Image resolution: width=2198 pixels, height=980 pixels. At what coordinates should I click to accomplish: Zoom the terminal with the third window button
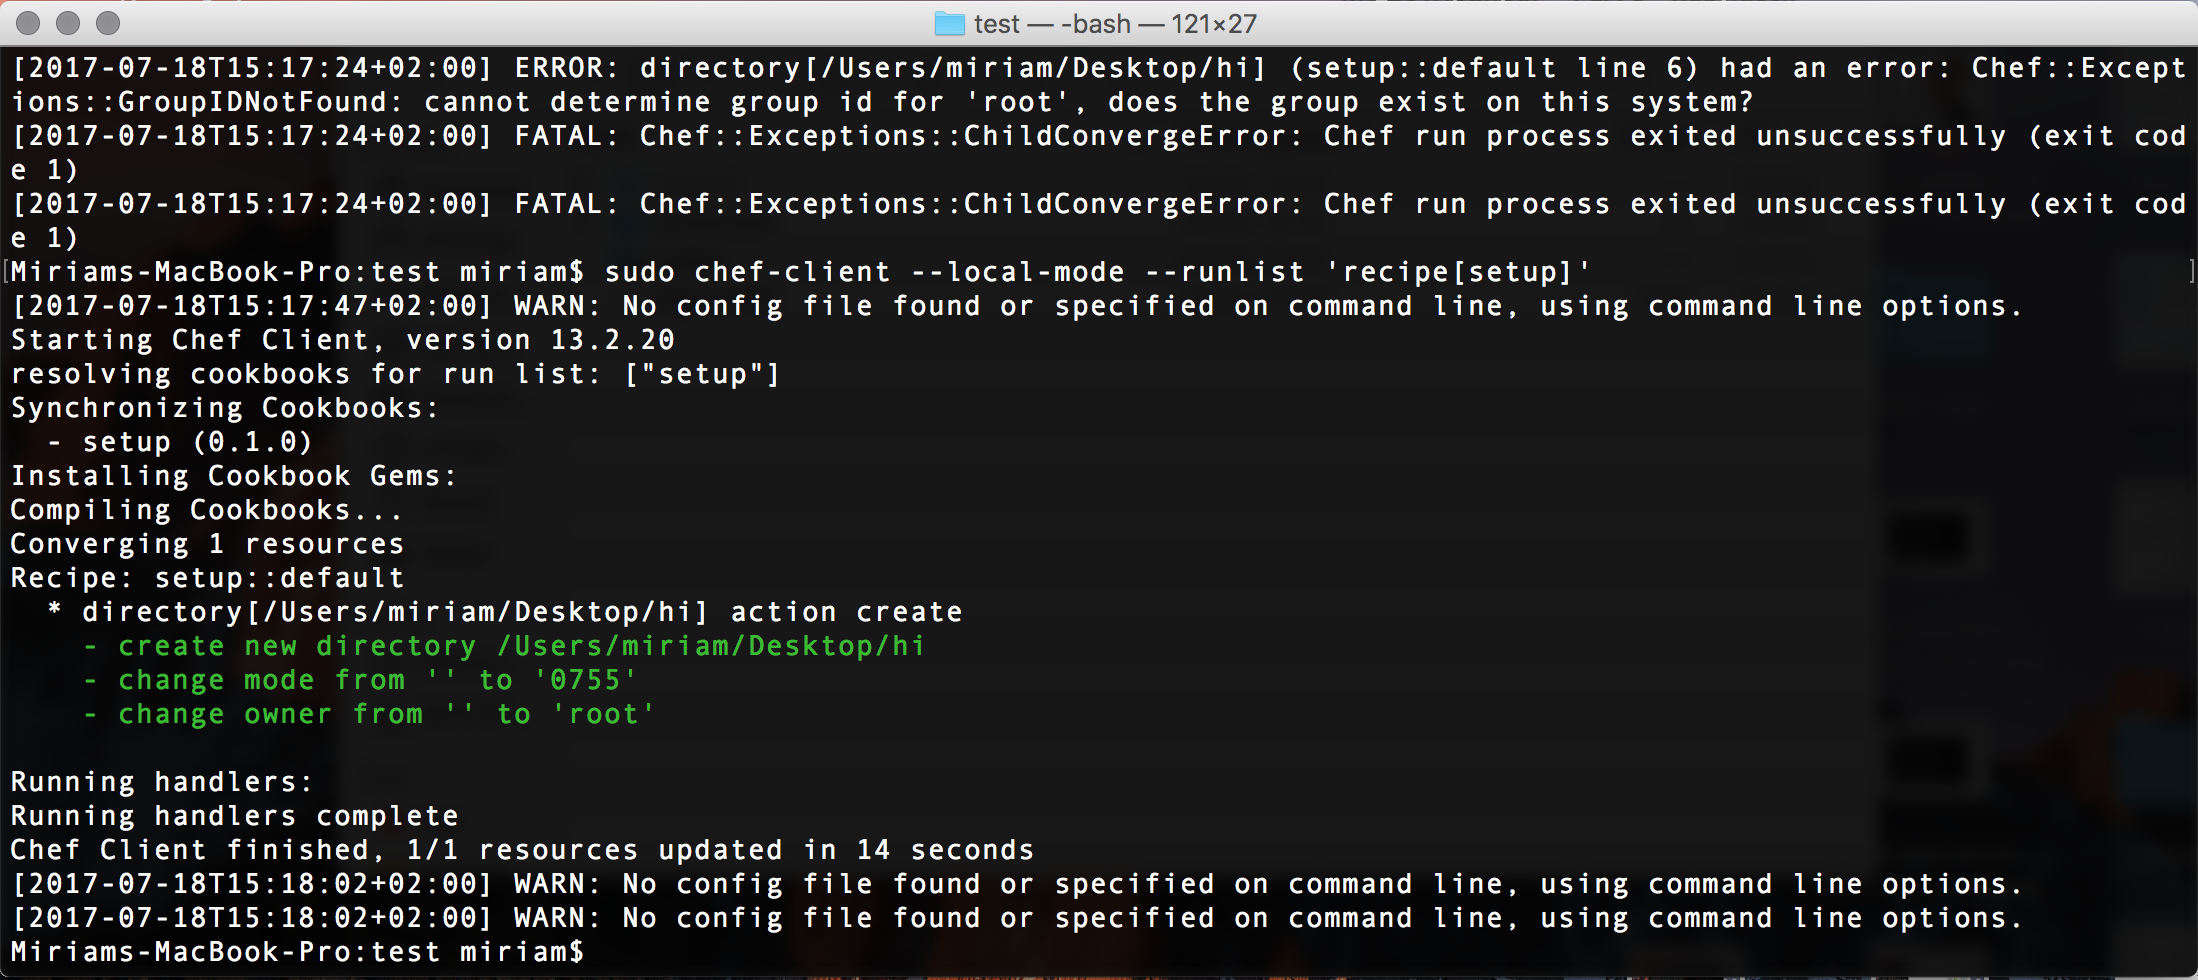pyautogui.click(x=108, y=23)
